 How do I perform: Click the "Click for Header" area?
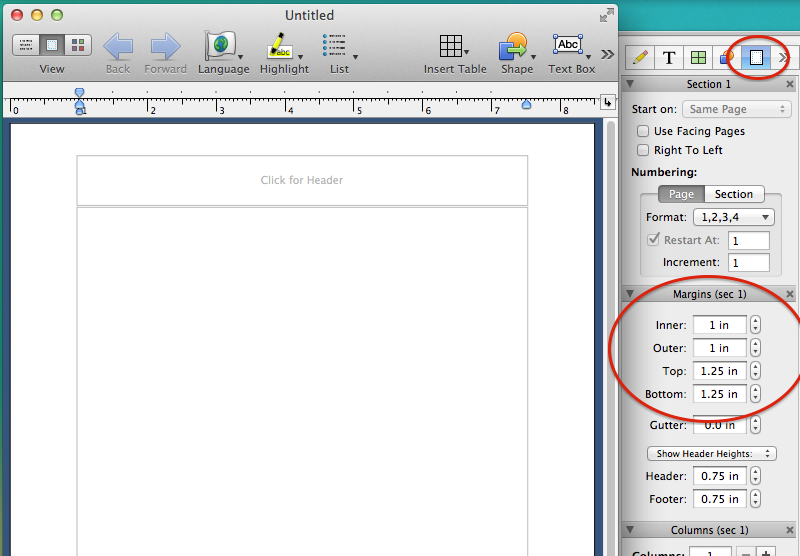click(302, 181)
